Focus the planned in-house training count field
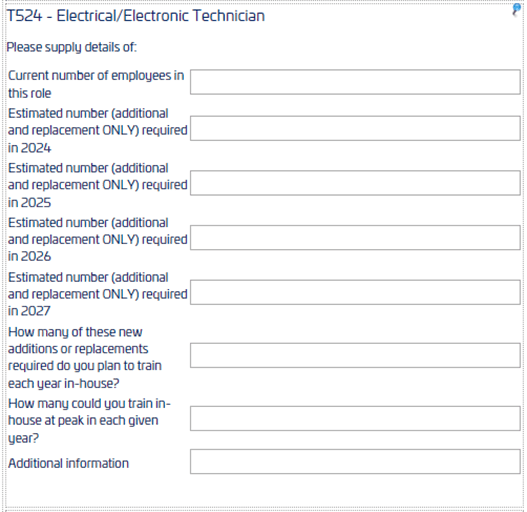This screenshot has height=512, width=527. point(355,355)
